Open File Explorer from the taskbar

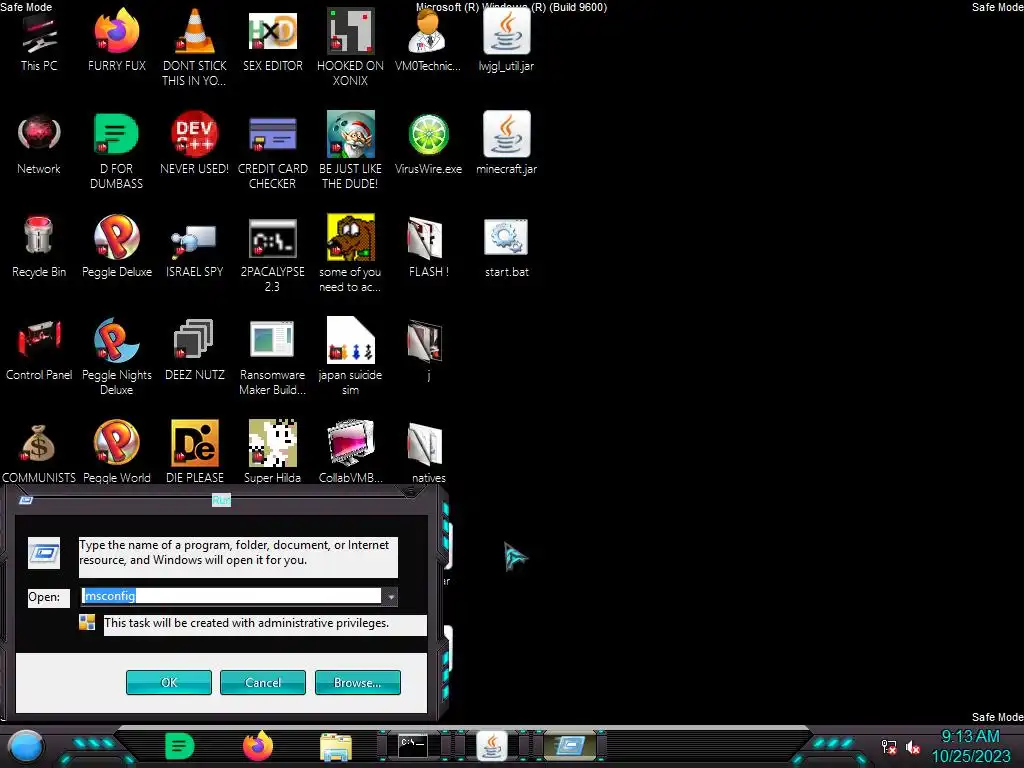336,746
